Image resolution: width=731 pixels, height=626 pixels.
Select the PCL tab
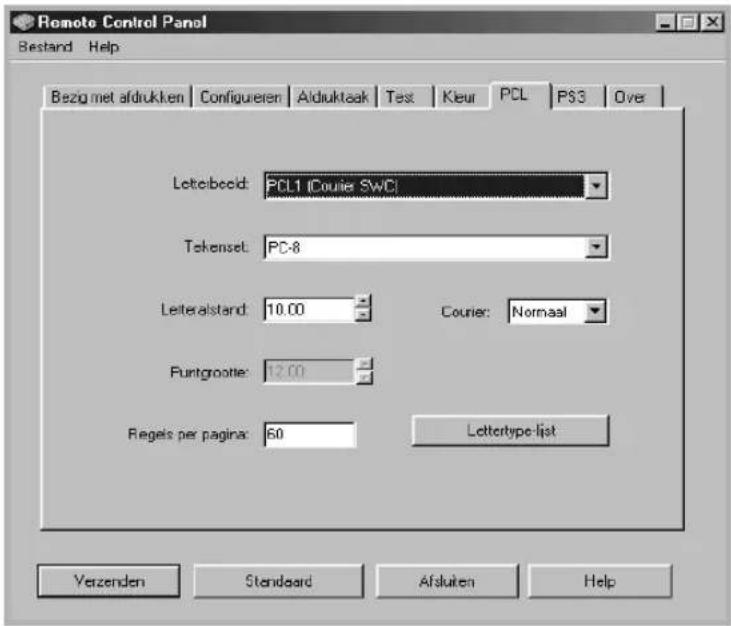(x=519, y=95)
